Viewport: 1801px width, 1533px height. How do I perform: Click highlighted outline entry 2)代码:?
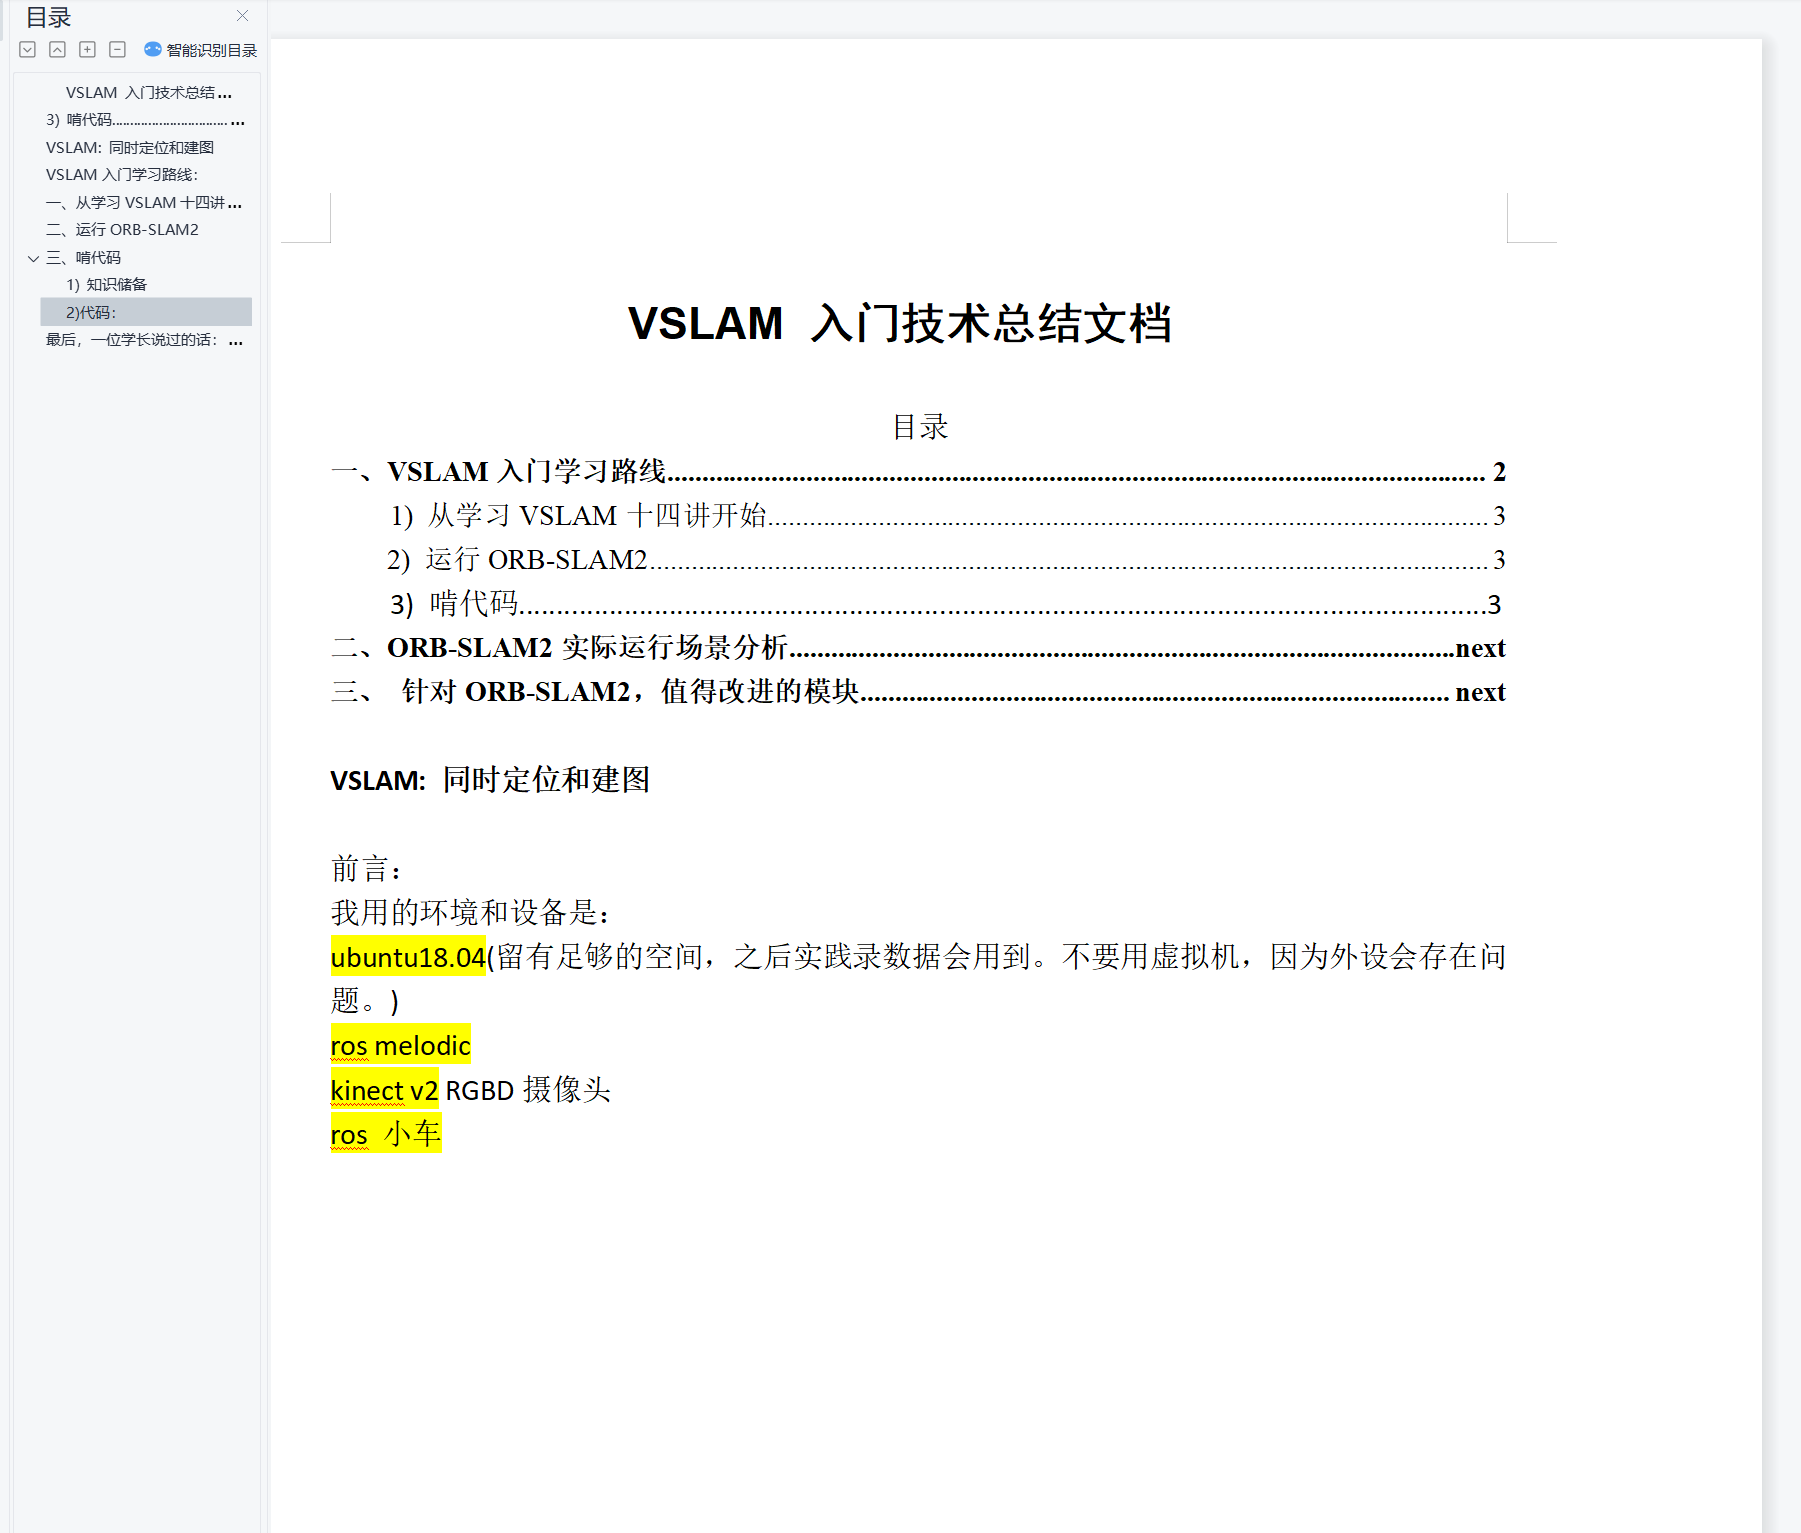coord(146,312)
